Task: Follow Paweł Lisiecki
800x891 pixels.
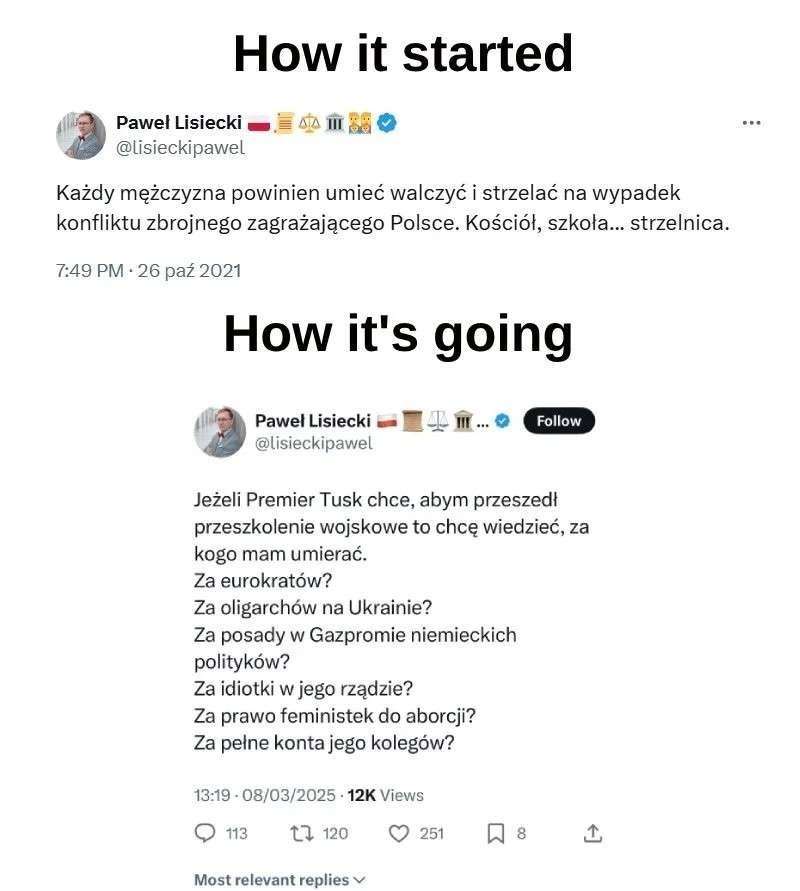Action: click(558, 420)
